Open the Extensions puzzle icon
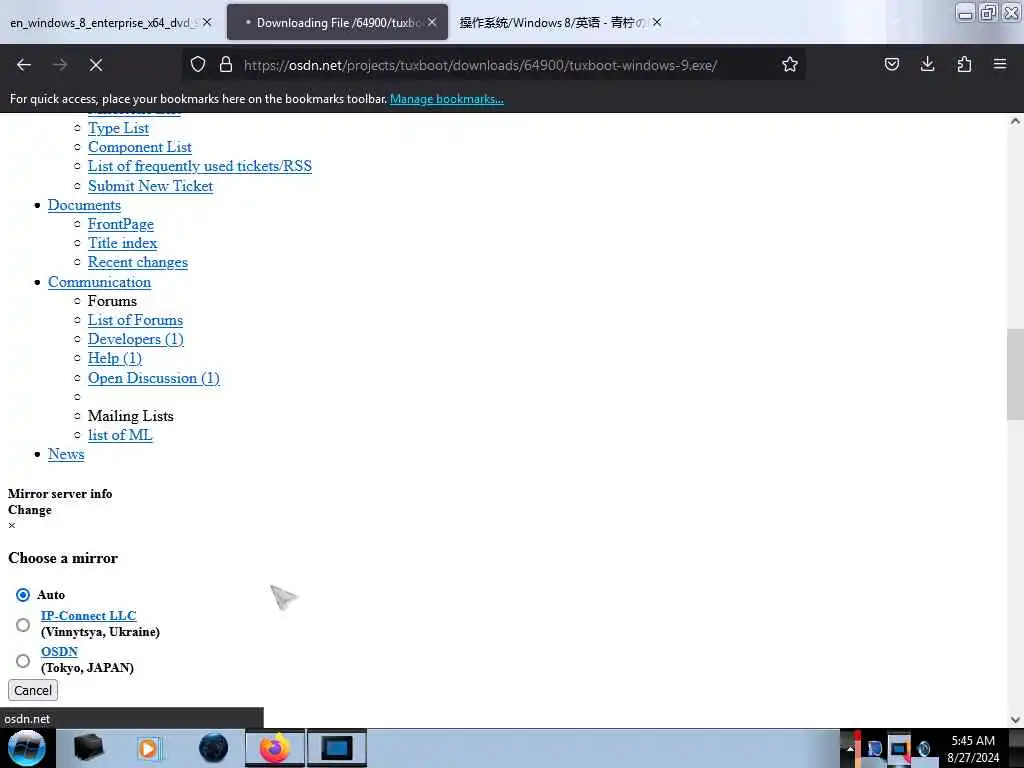The width and height of the screenshot is (1024, 768). 964,64
